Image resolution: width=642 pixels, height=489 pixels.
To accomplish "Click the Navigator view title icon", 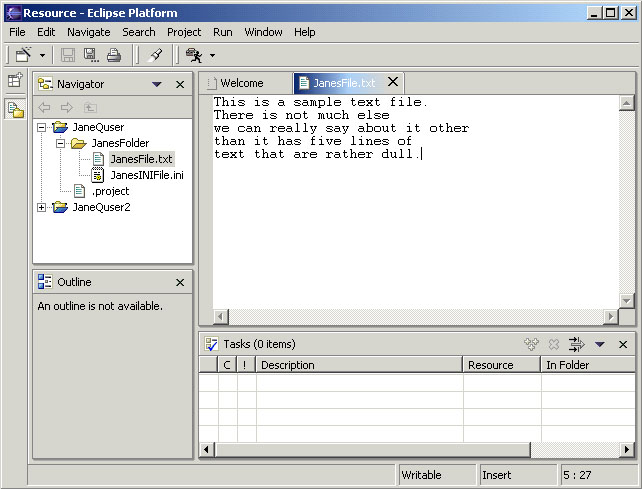I will [x=45, y=84].
